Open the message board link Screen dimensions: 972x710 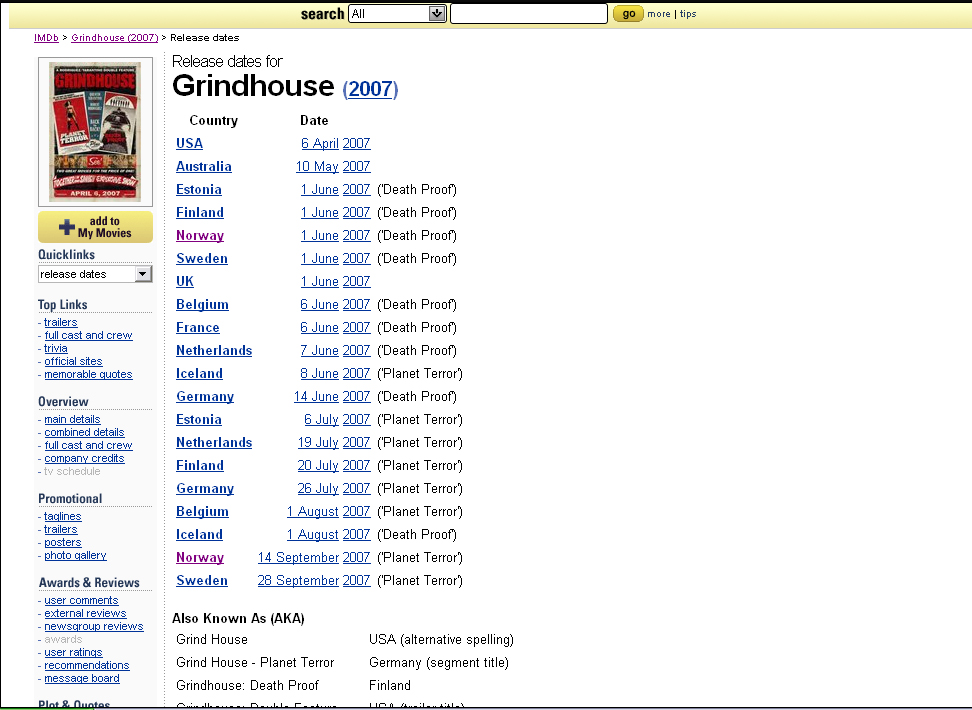82,679
